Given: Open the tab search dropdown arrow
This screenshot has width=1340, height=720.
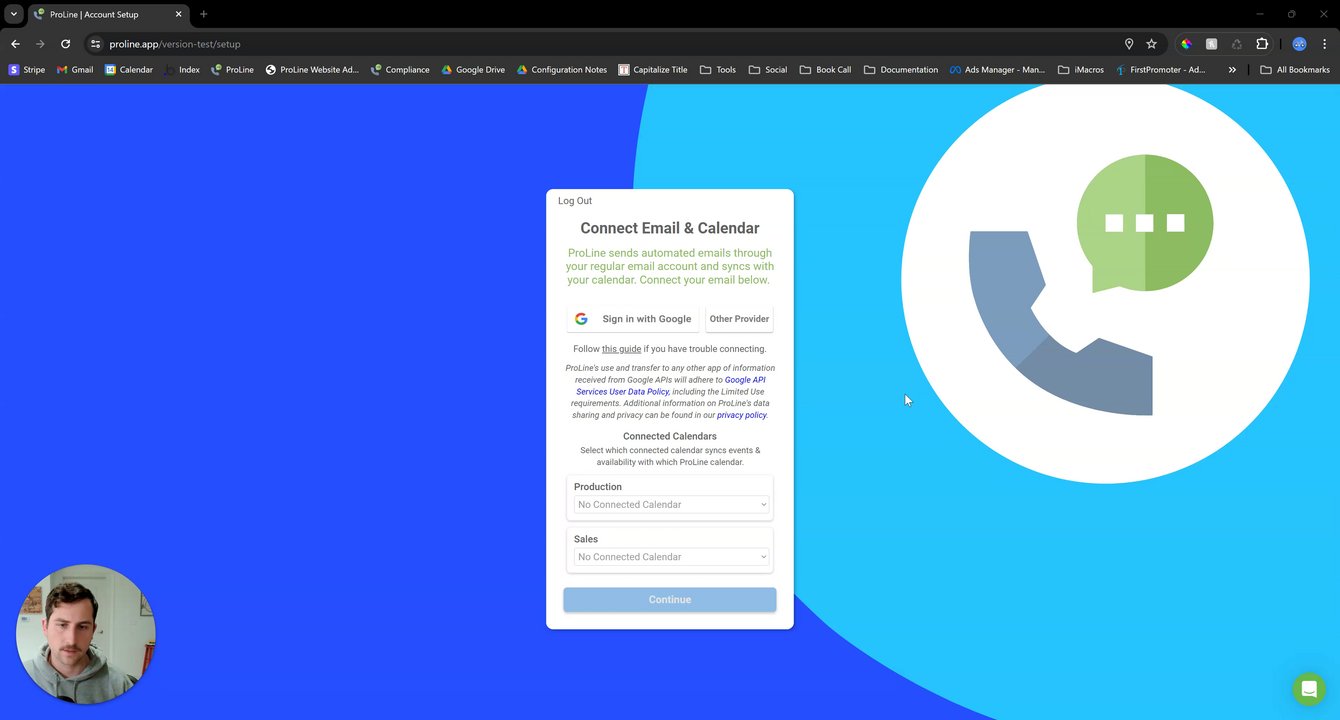Looking at the screenshot, I should pyautogui.click(x=14, y=14).
